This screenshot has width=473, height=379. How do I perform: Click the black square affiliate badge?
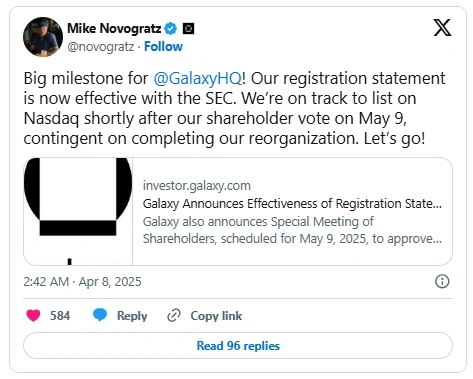pyautogui.click(x=188, y=29)
